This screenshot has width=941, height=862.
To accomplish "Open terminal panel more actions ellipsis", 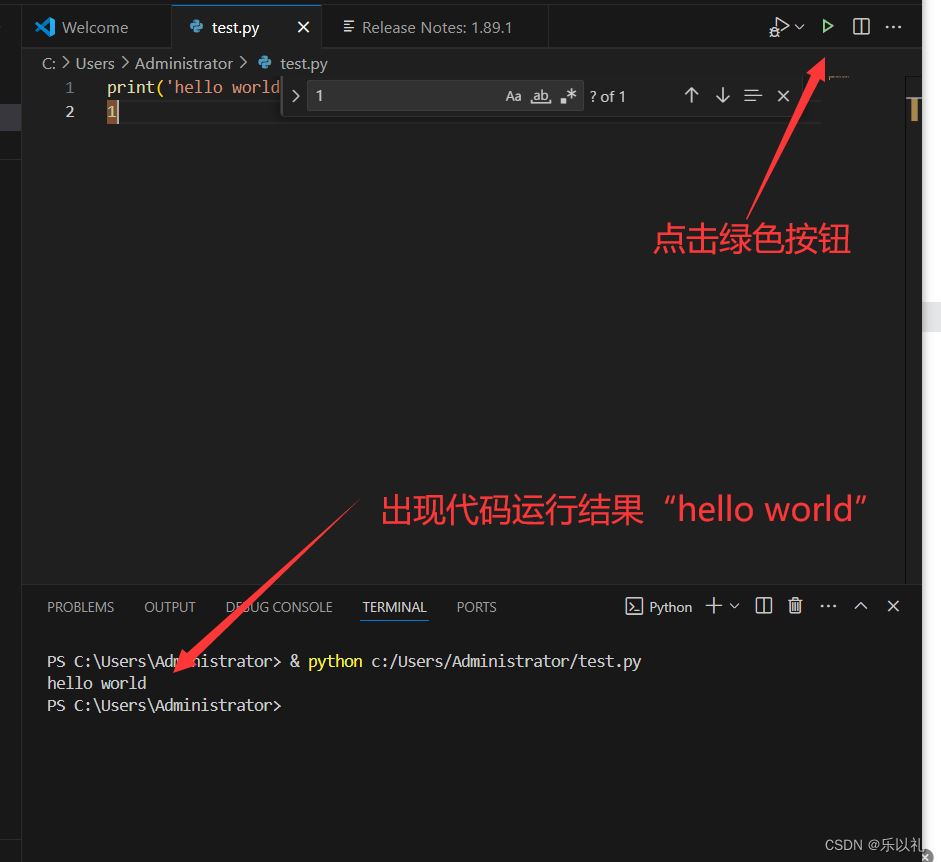I will coord(828,605).
